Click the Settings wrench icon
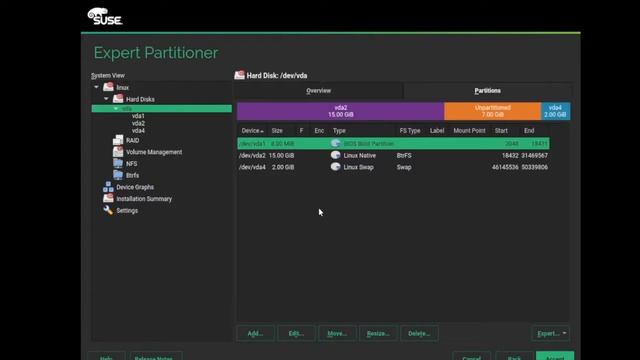The height and width of the screenshot is (360, 640). pyautogui.click(x=108, y=210)
